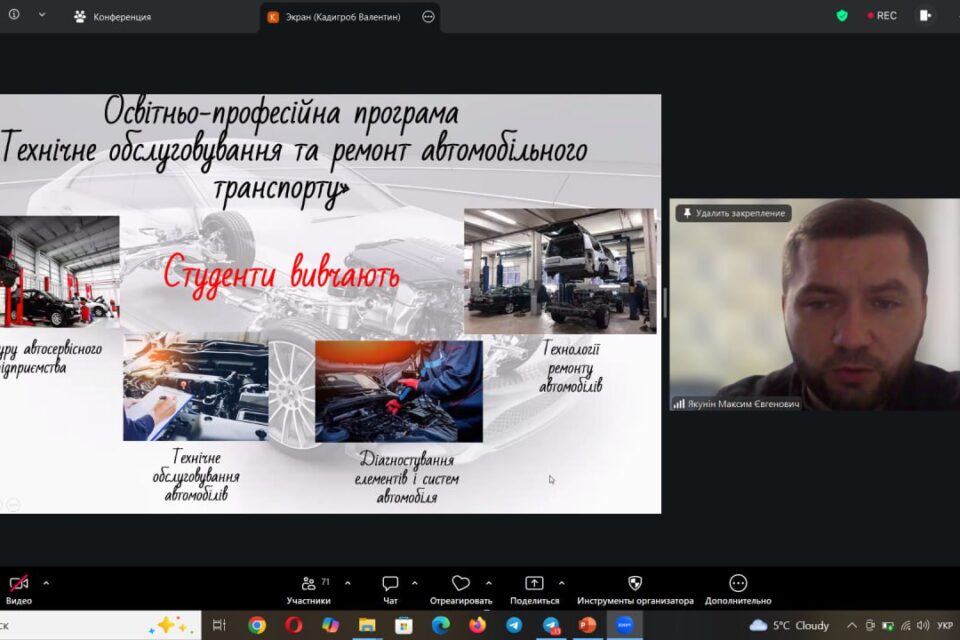Open the more options circle on the screen-share tab
The height and width of the screenshot is (640, 960).
pyautogui.click(x=428, y=17)
